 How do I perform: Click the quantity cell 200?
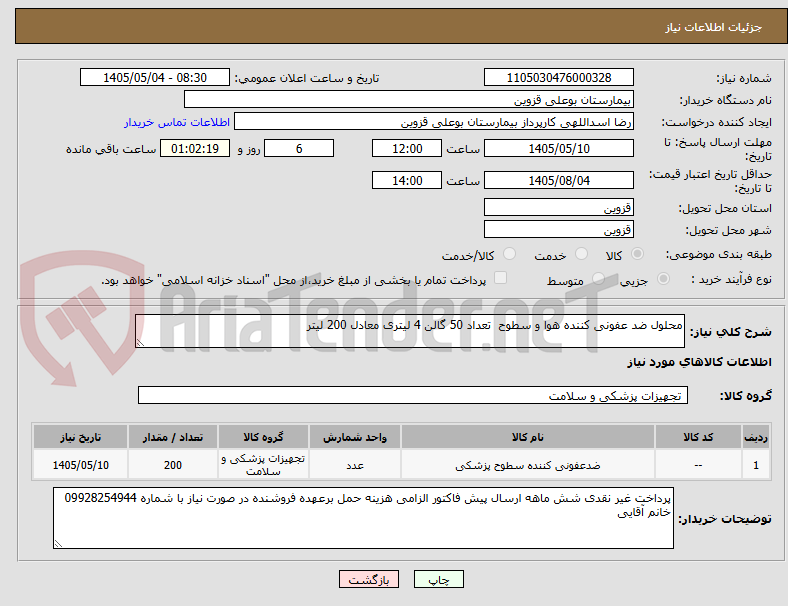172,465
